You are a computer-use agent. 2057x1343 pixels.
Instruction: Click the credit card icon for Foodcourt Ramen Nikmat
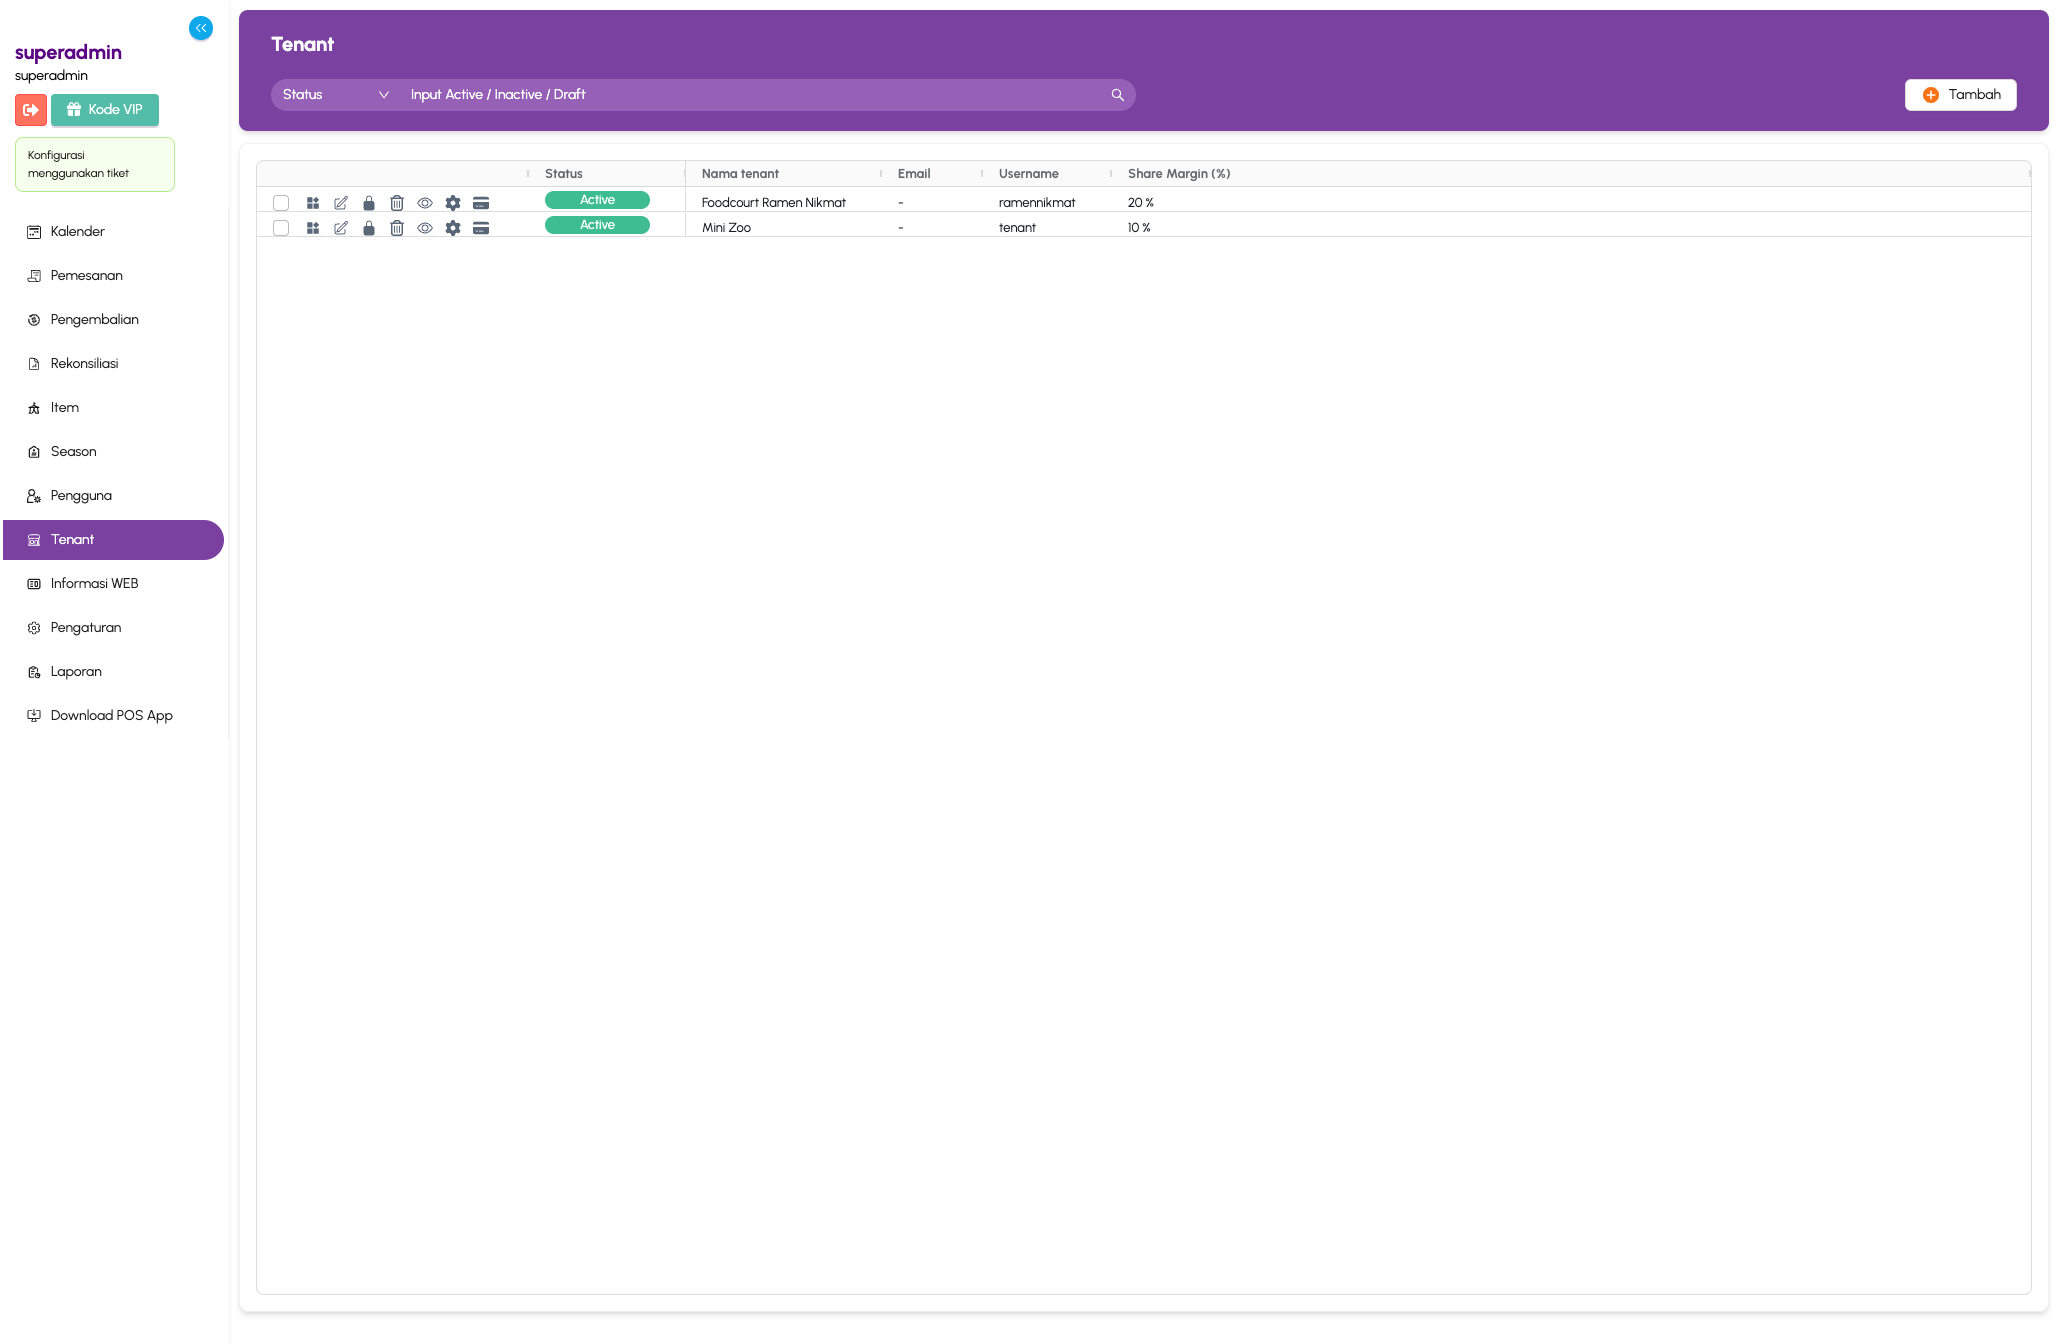(x=481, y=203)
